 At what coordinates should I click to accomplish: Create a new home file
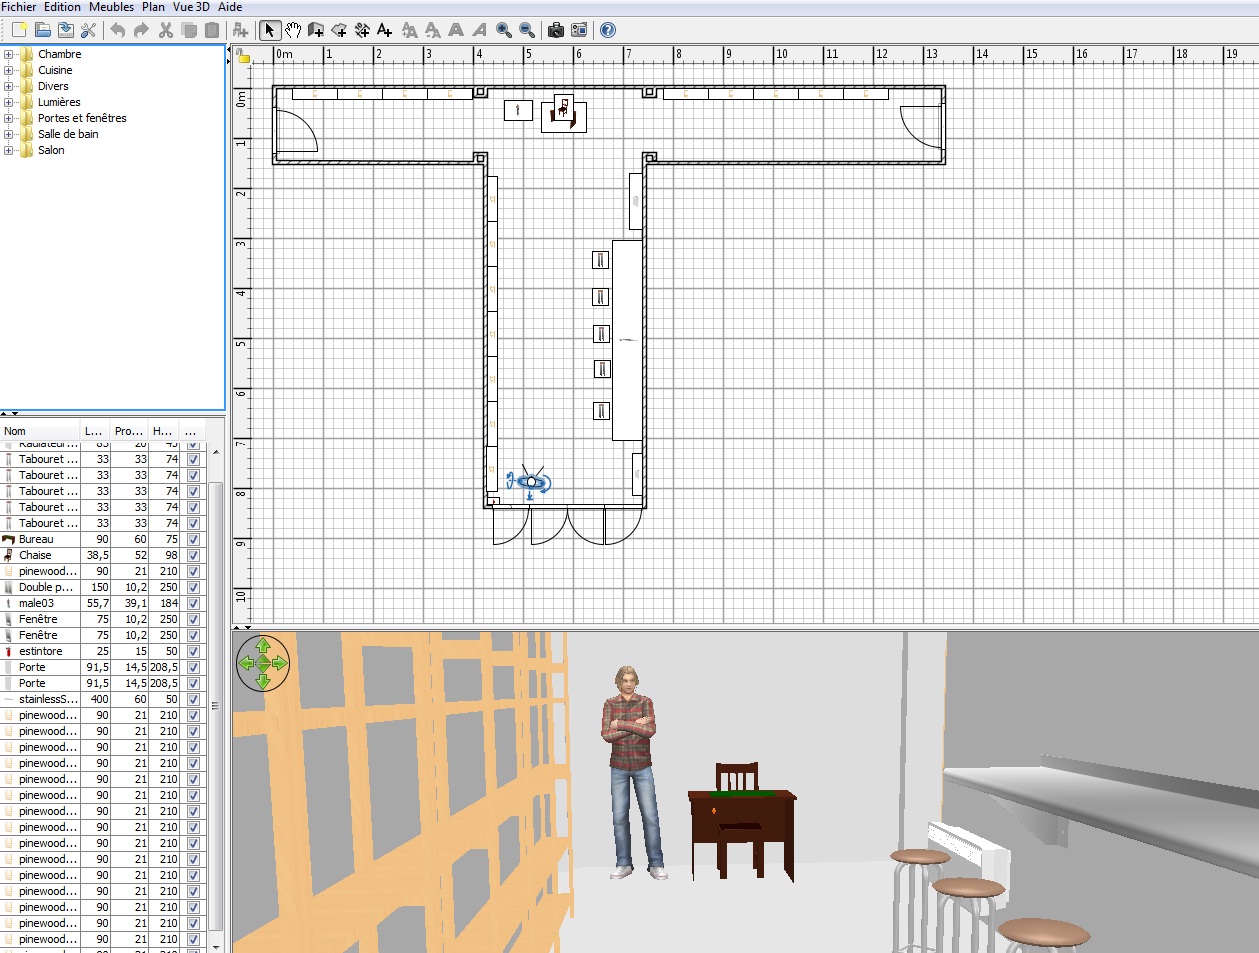click(19, 30)
